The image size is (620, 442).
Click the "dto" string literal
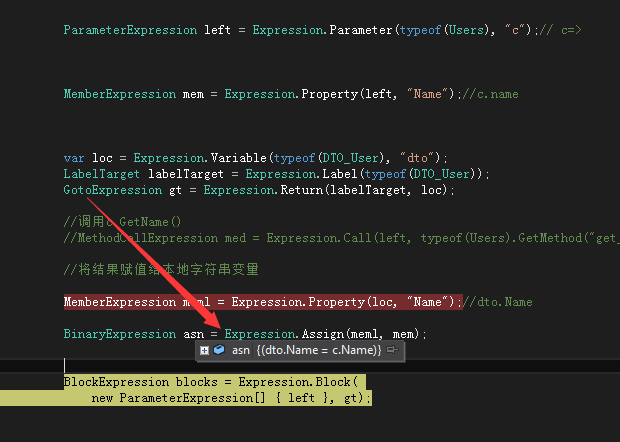tap(417, 158)
